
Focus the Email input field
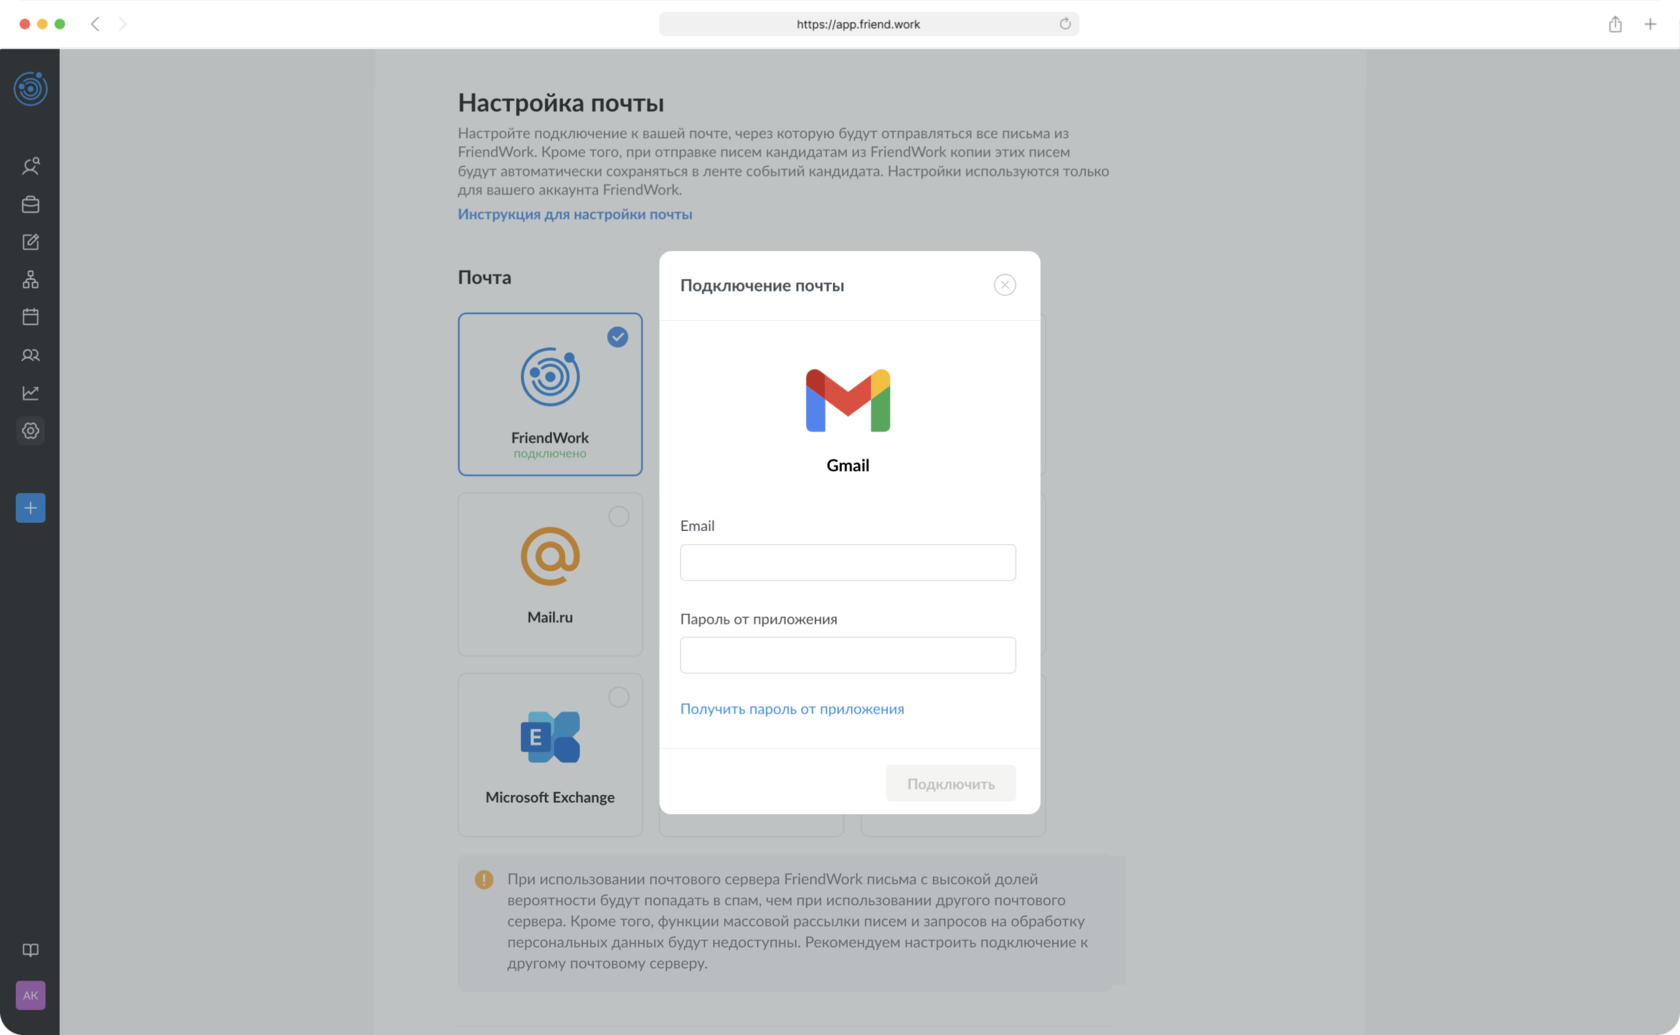pyautogui.click(x=848, y=562)
